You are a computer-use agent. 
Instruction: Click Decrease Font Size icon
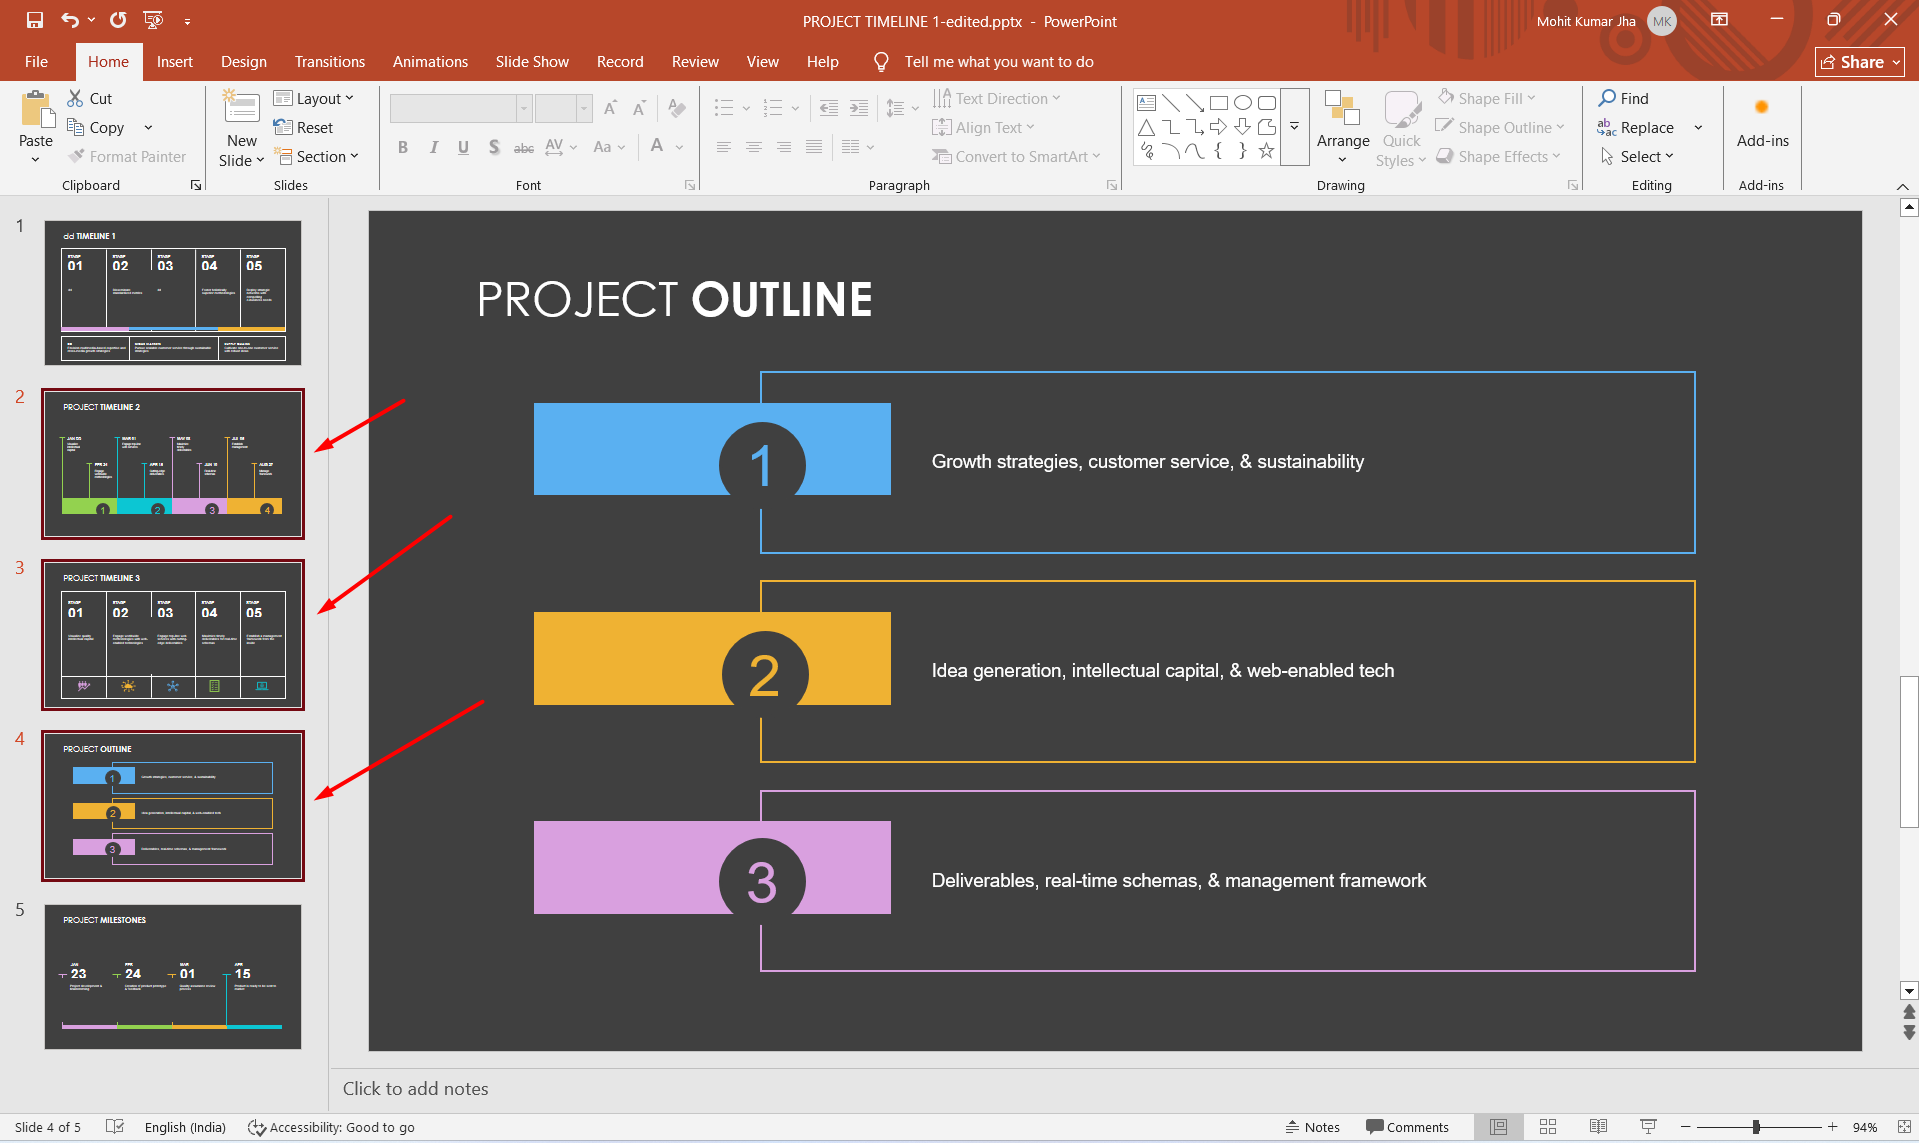point(639,108)
